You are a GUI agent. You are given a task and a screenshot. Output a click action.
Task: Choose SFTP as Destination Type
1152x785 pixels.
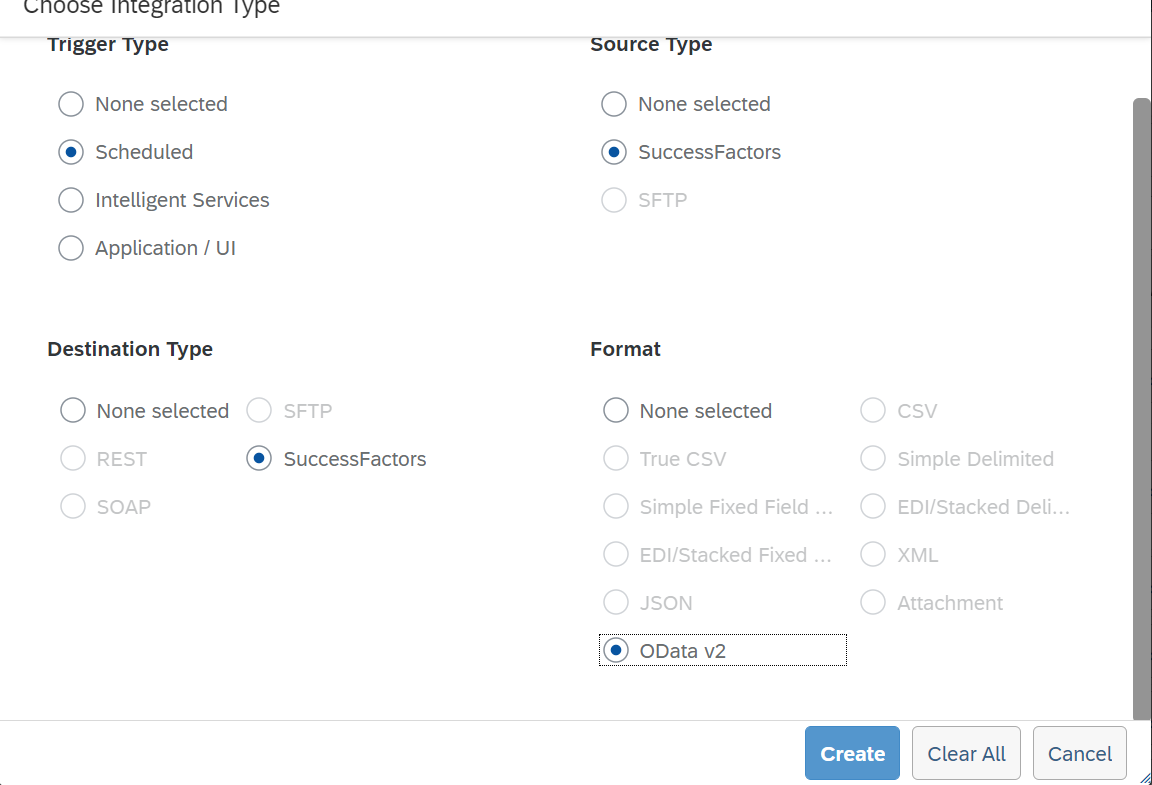[x=259, y=410]
